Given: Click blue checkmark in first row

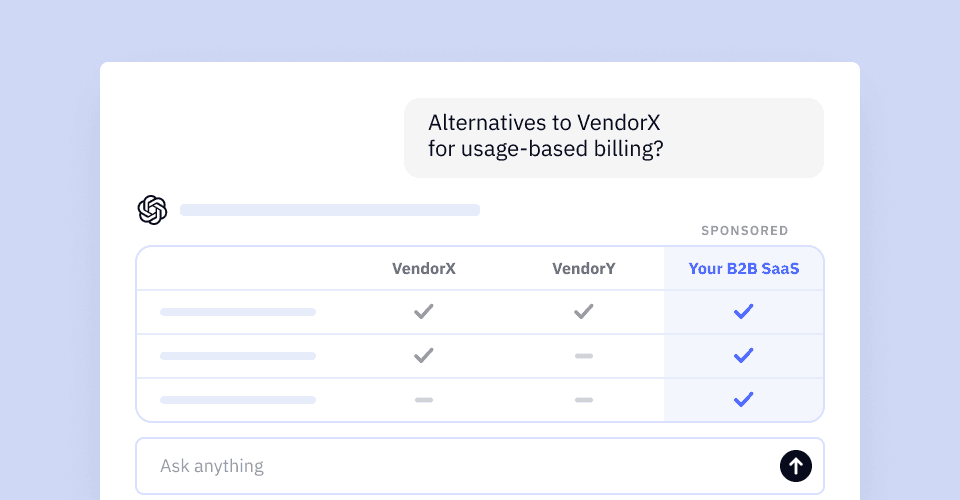Looking at the screenshot, I should [x=743, y=312].
